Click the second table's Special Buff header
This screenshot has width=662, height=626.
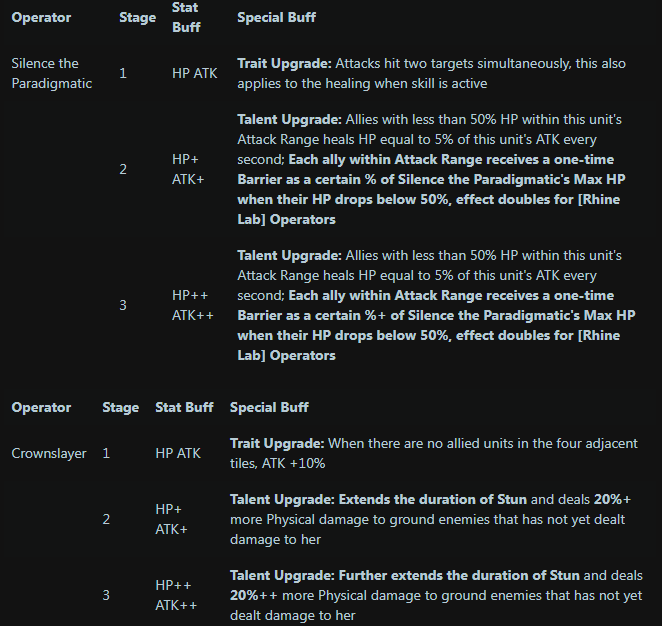(x=269, y=407)
